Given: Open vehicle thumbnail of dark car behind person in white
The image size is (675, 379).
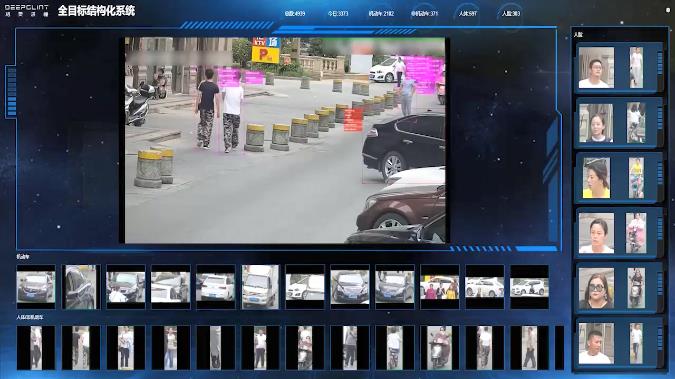Looking at the screenshot, I should [x=126, y=287].
